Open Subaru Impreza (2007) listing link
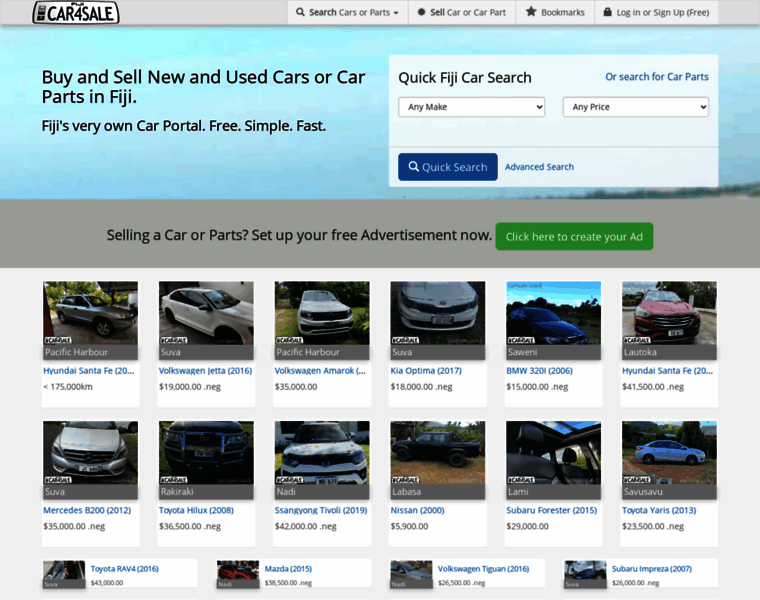The width and height of the screenshot is (760, 600). [652, 569]
